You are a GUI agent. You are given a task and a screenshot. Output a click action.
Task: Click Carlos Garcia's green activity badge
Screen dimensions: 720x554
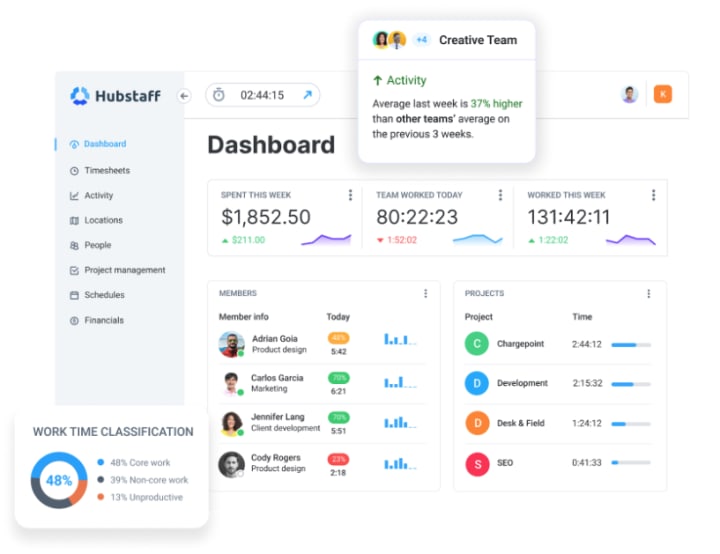[x=338, y=378]
